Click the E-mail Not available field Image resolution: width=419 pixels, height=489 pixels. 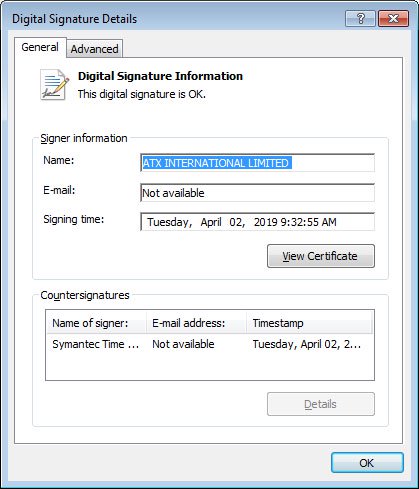[x=257, y=193]
